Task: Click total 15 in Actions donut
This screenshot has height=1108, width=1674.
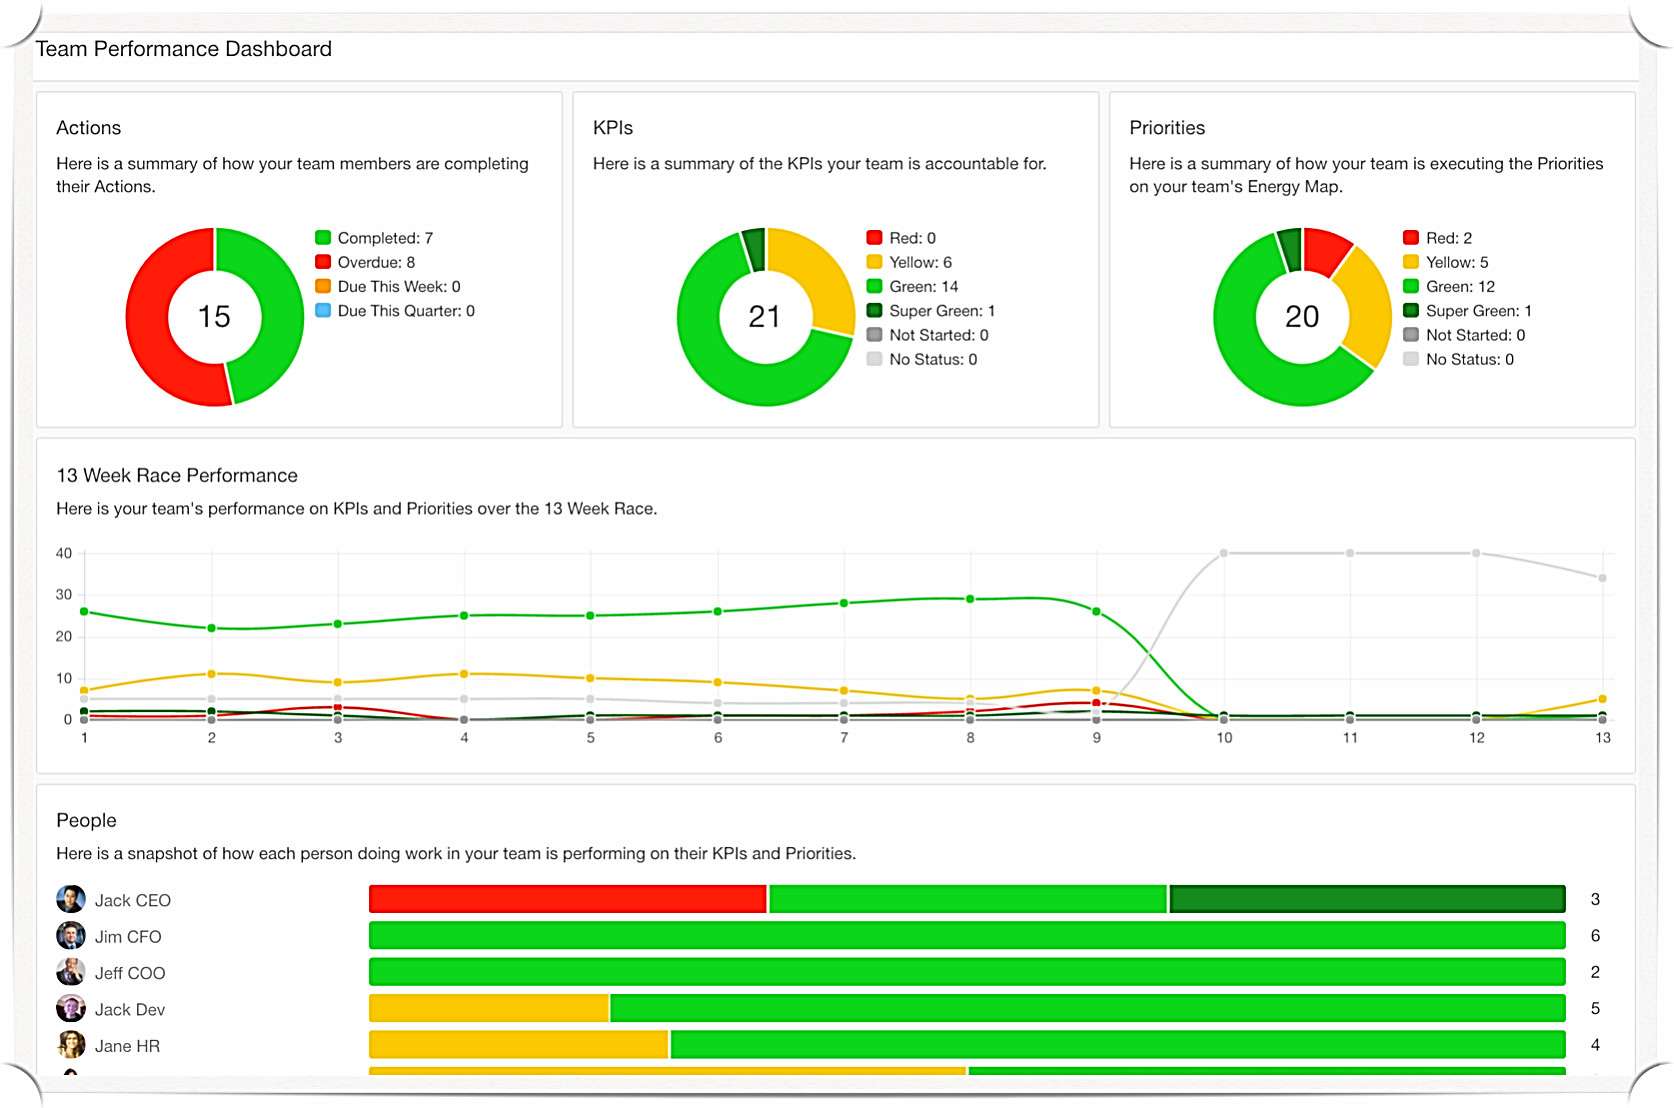Action: (x=214, y=317)
